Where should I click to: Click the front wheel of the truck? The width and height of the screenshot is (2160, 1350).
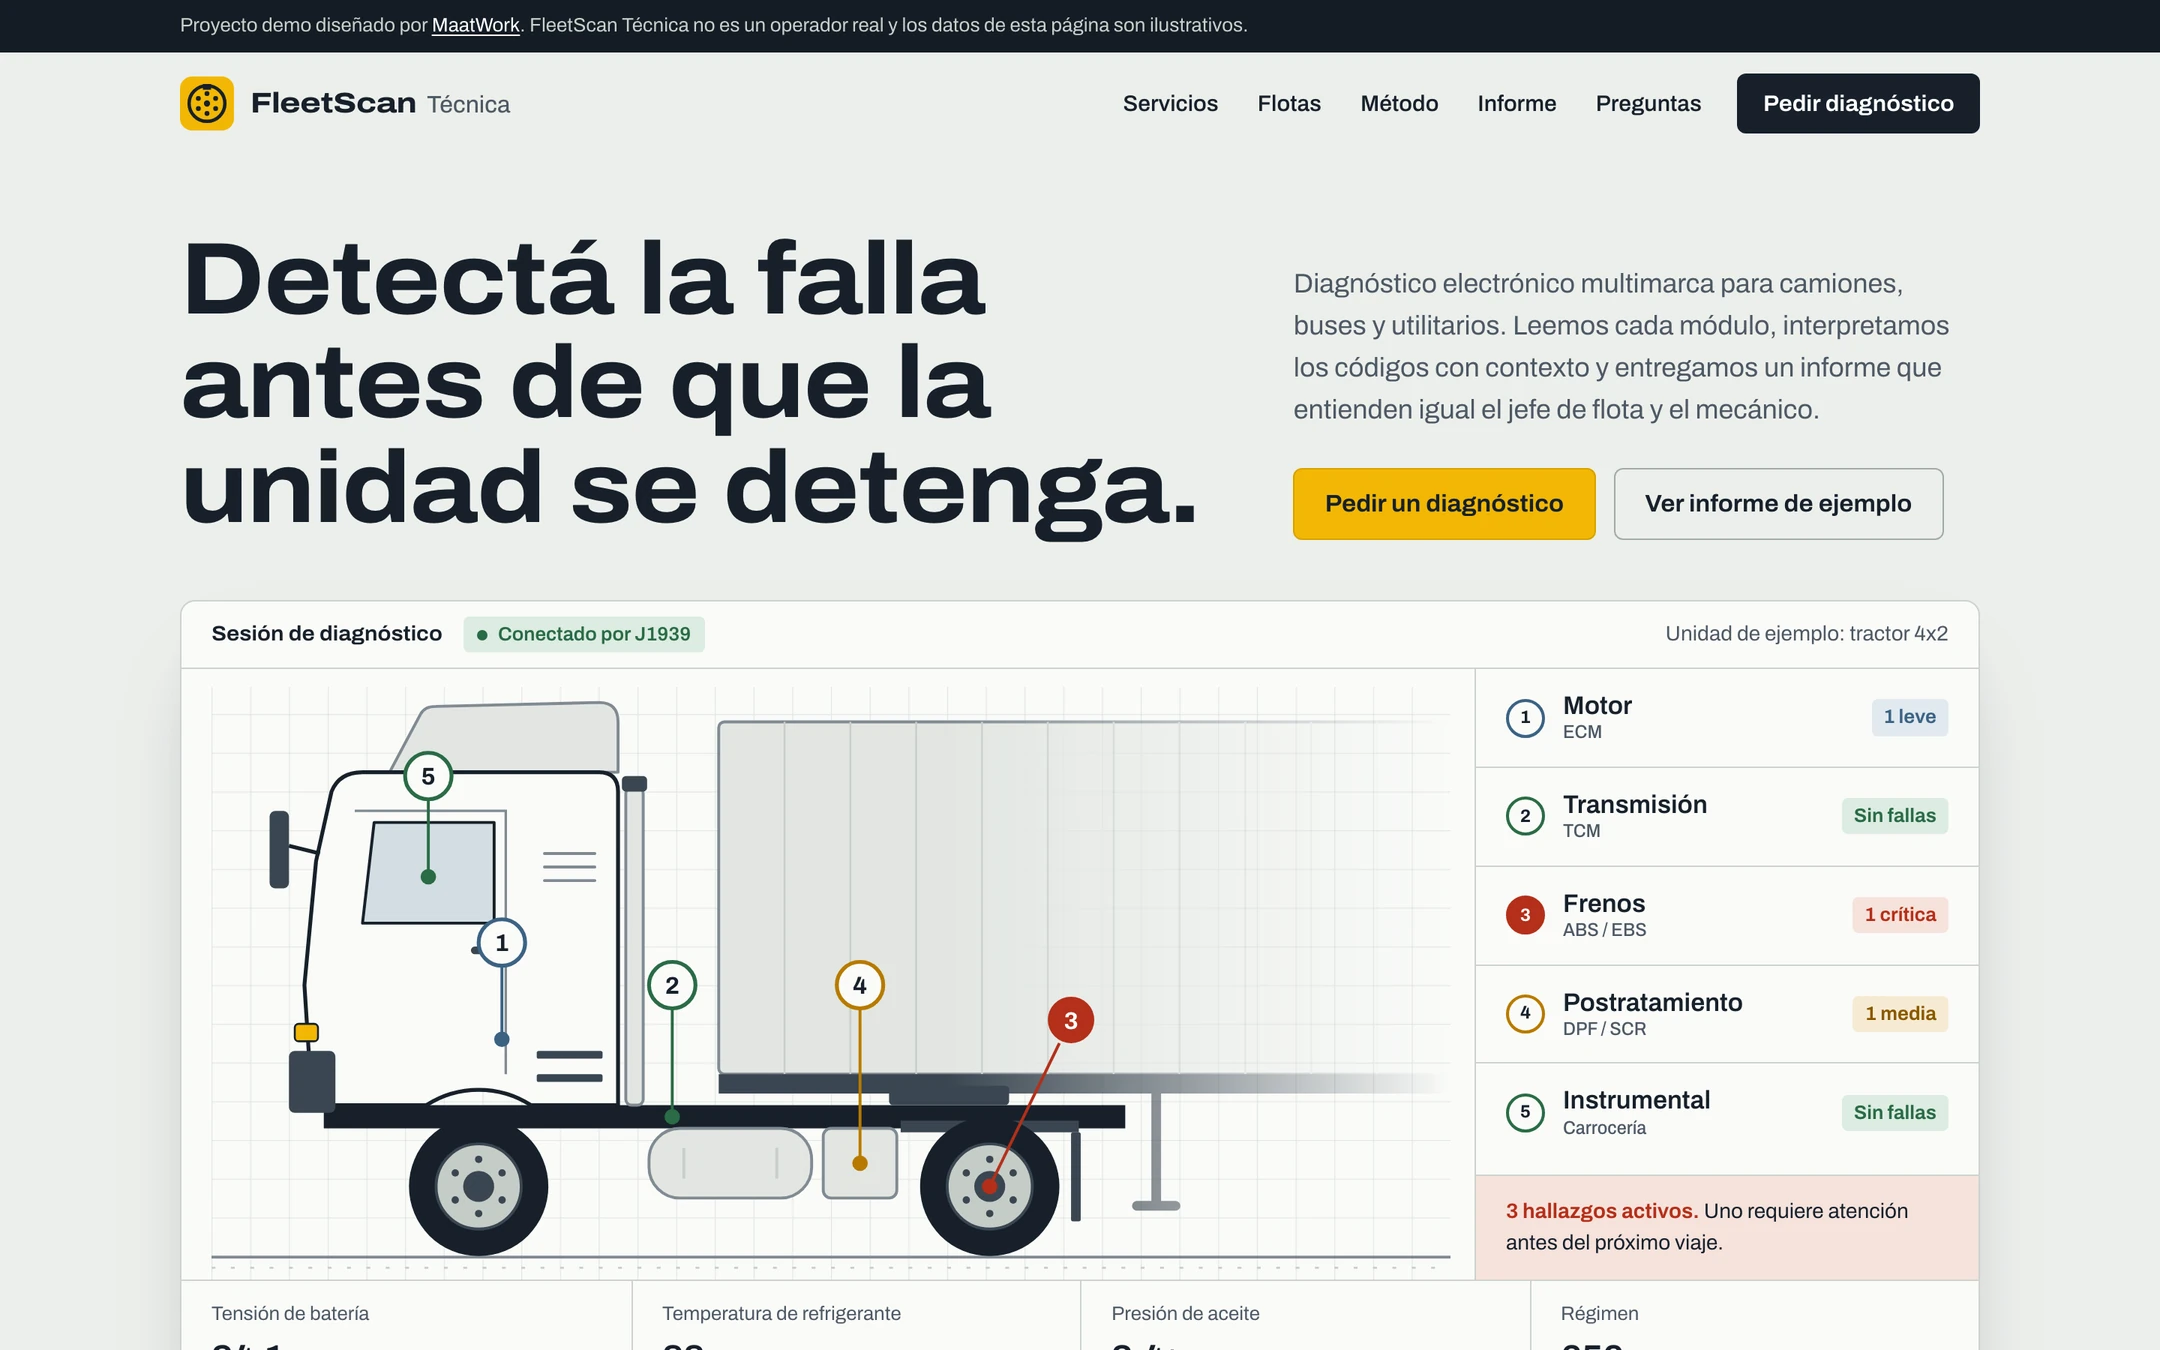pyautogui.click(x=478, y=1186)
